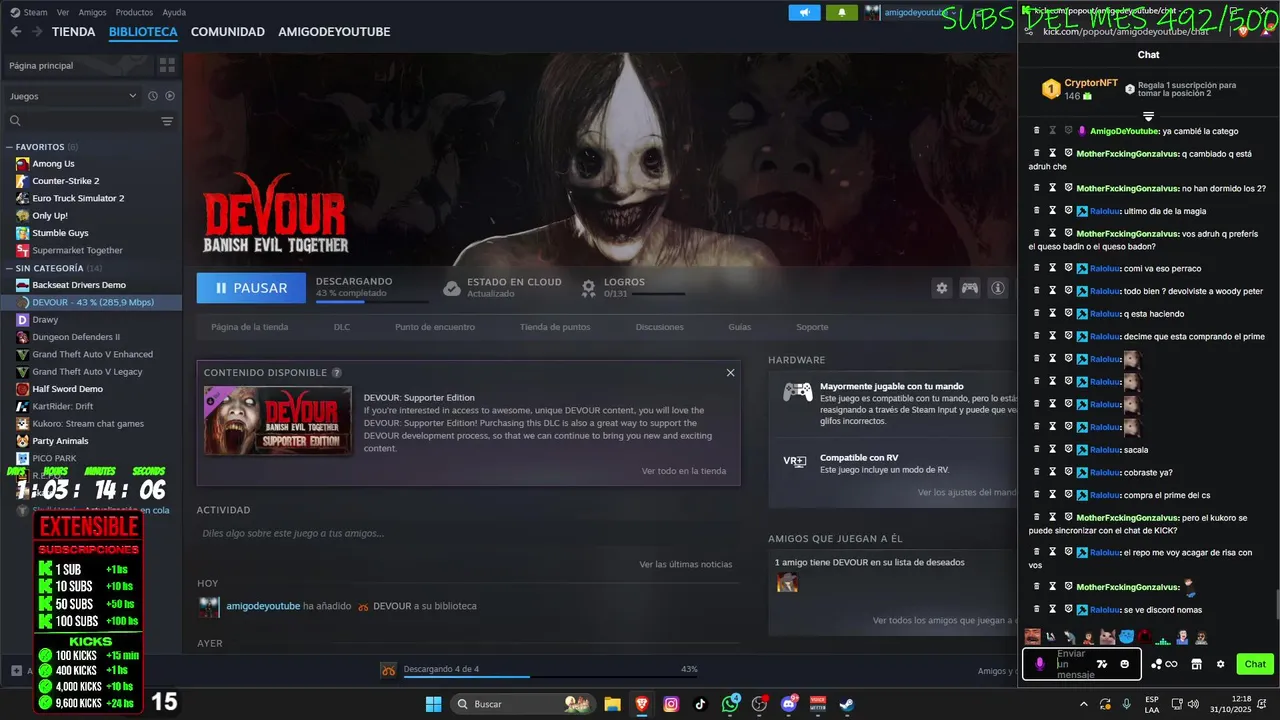Open DEVOUR Supporter Edition thumbnail
1280x720 pixels.
(278, 421)
